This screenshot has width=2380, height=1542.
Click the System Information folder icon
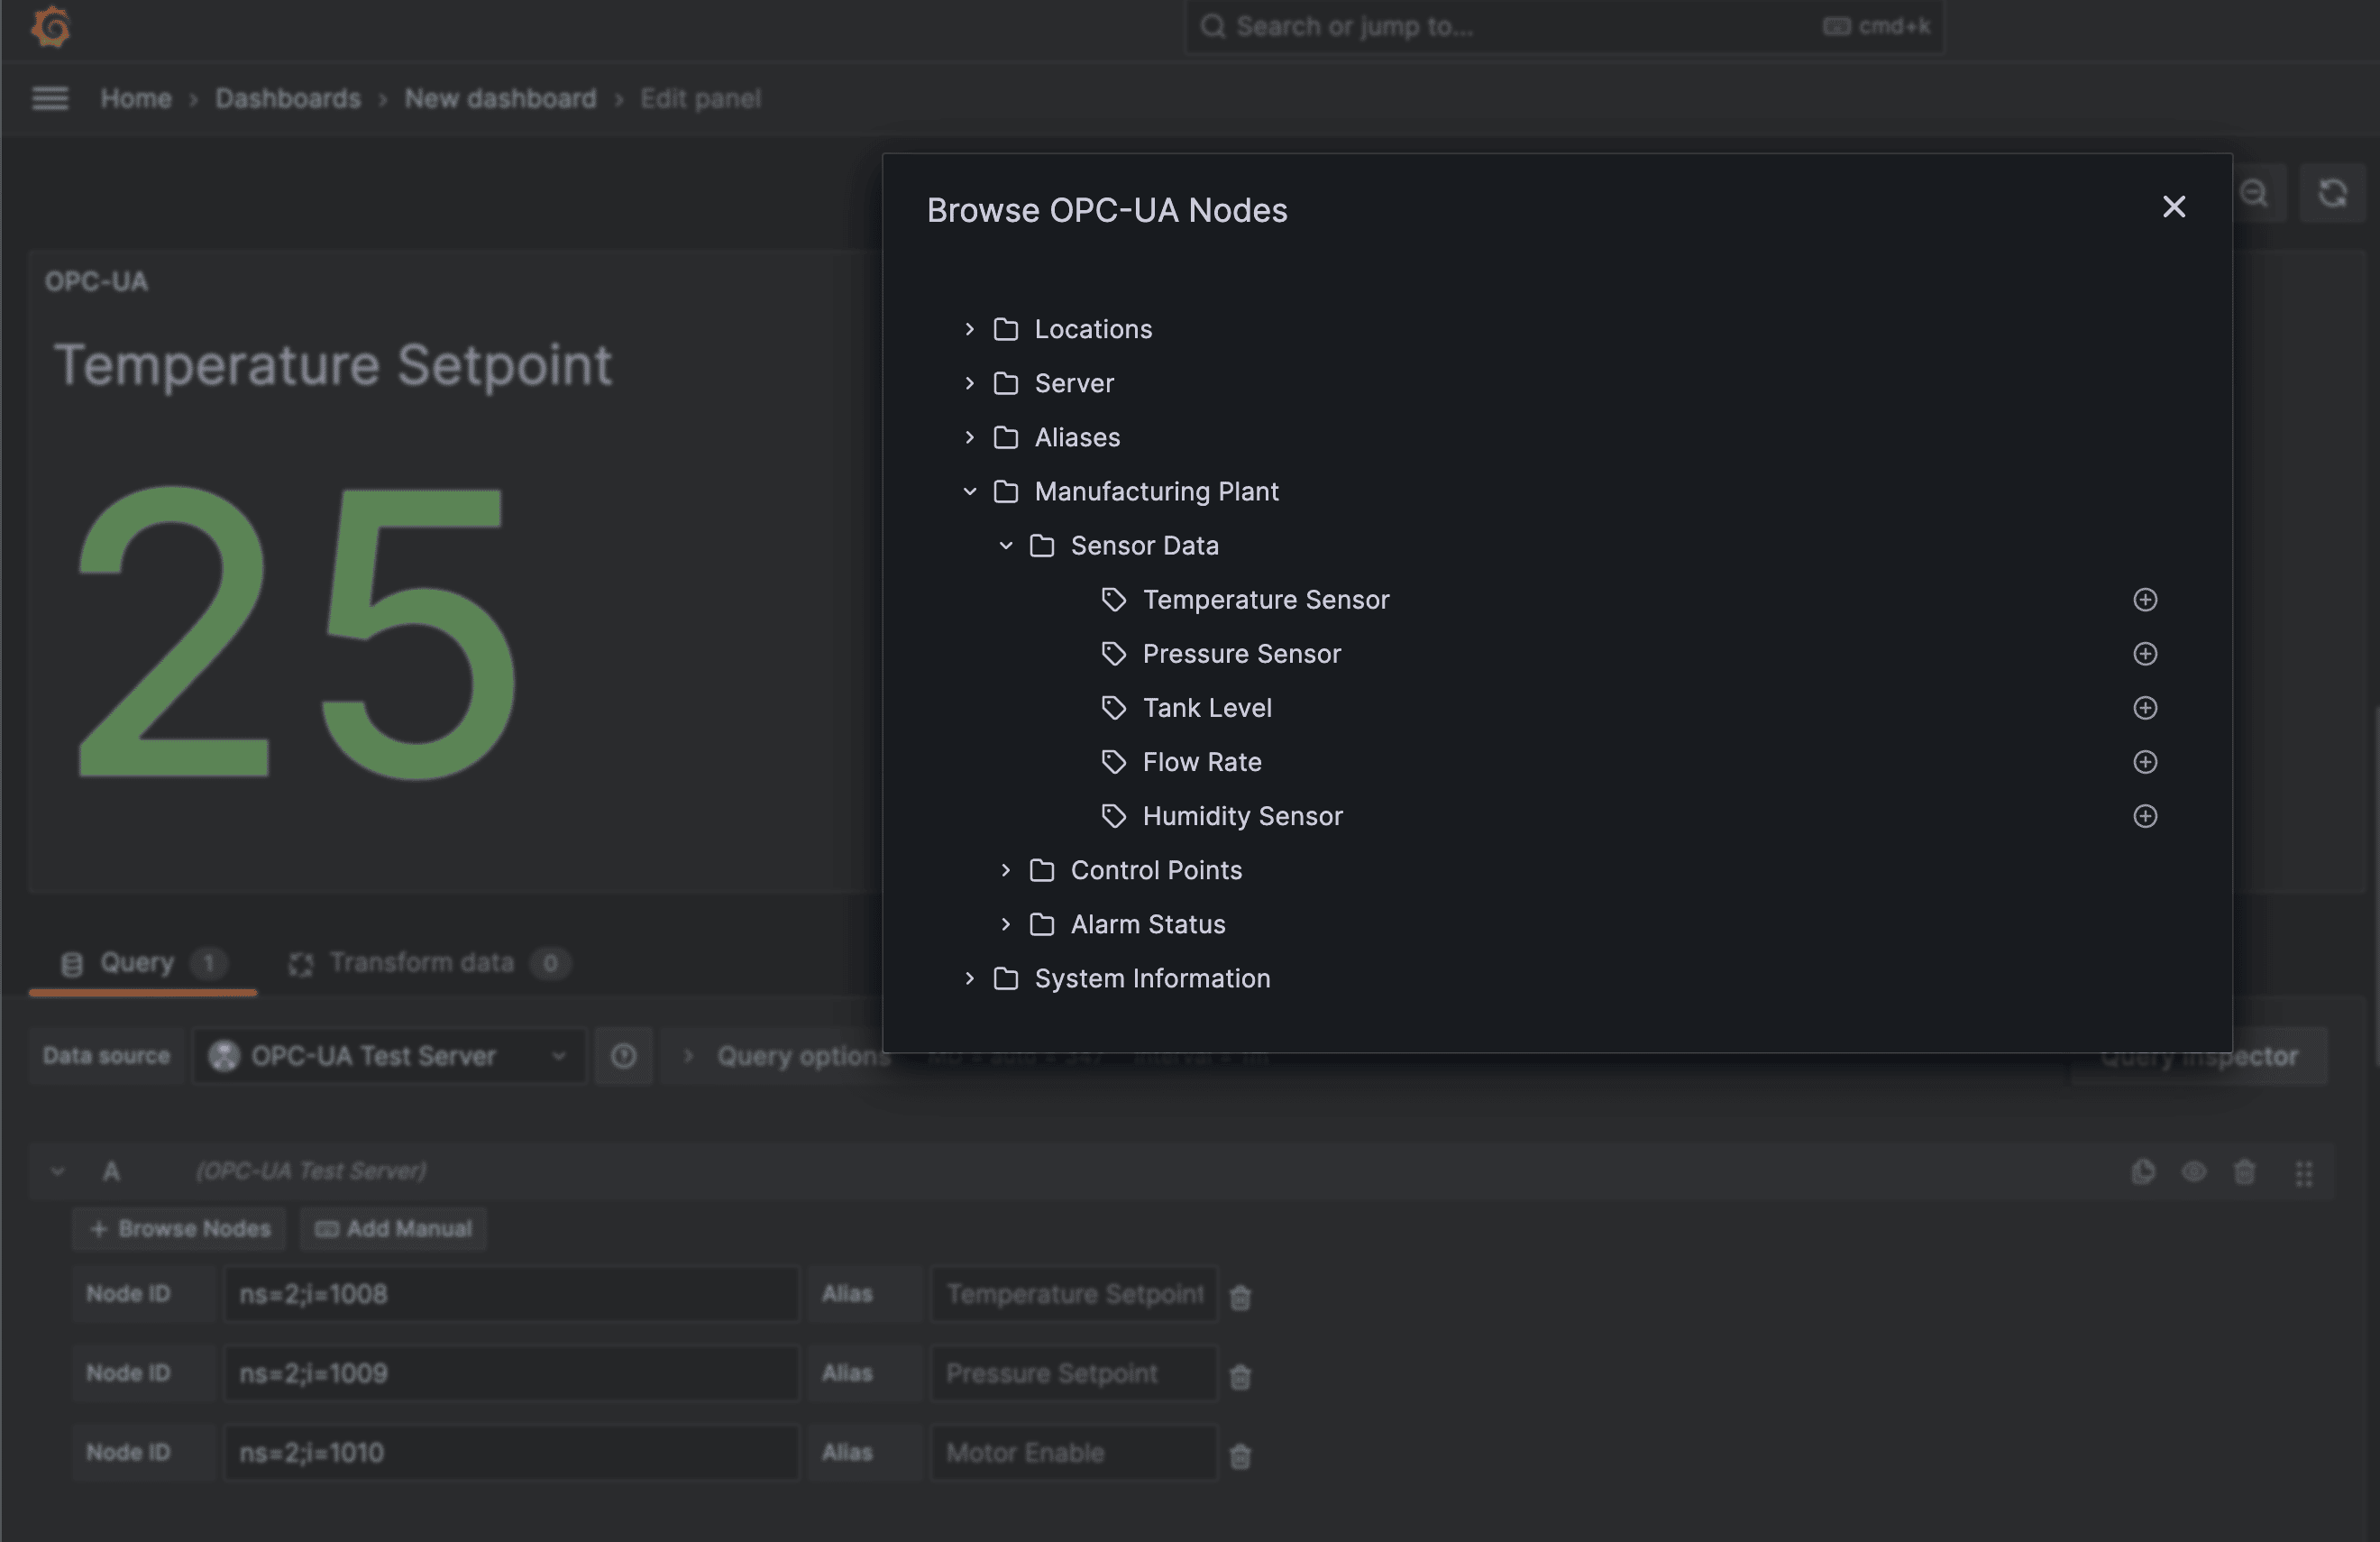(x=1005, y=978)
